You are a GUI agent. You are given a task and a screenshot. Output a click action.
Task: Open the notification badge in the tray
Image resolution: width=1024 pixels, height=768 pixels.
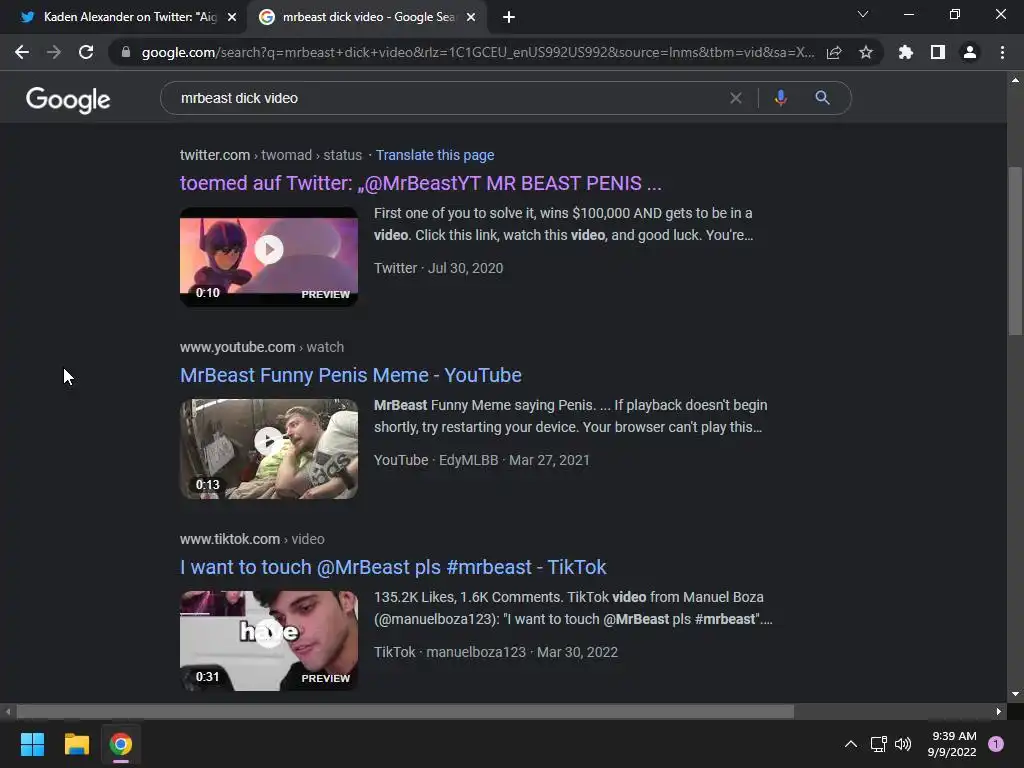(x=996, y=744)
